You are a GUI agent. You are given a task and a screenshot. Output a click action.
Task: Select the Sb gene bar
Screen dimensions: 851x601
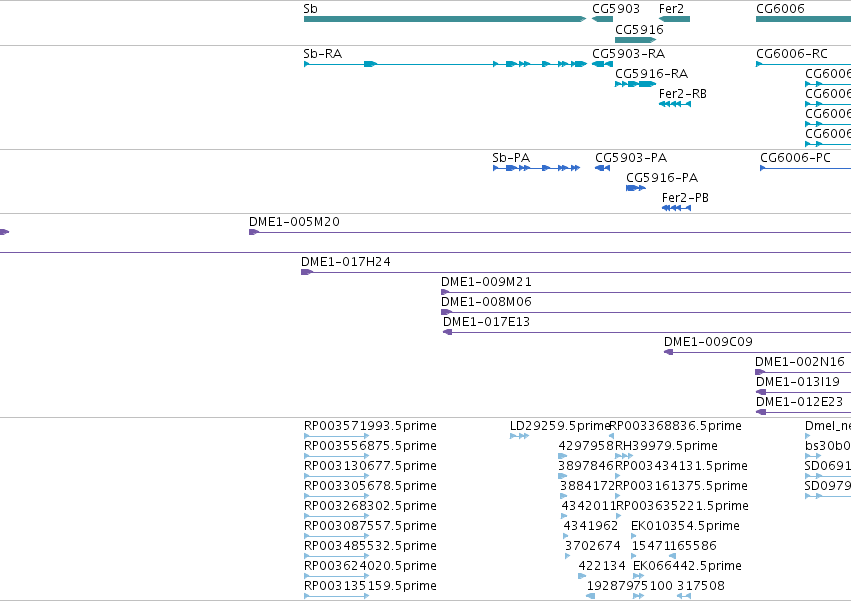(444, 19)
